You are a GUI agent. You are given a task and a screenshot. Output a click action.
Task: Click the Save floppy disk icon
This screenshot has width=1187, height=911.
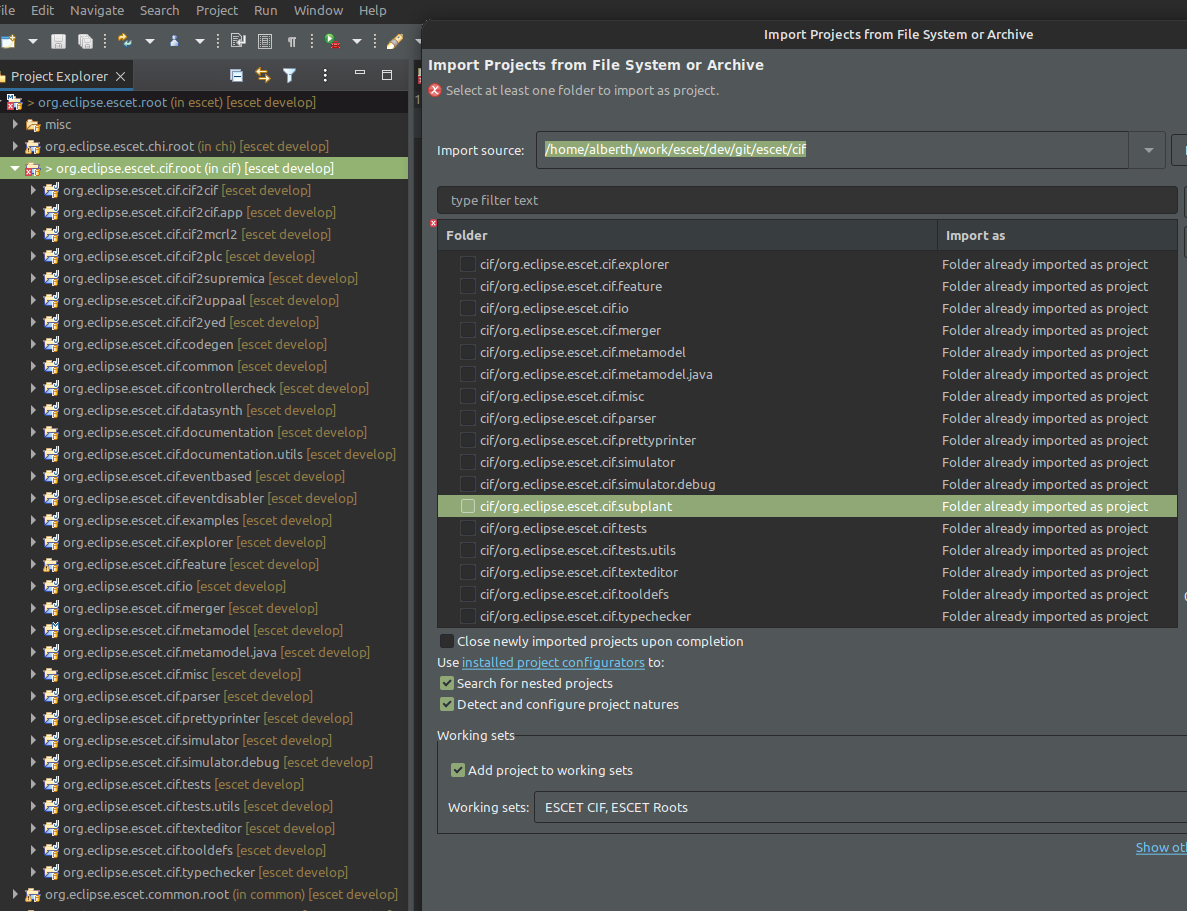58,41
